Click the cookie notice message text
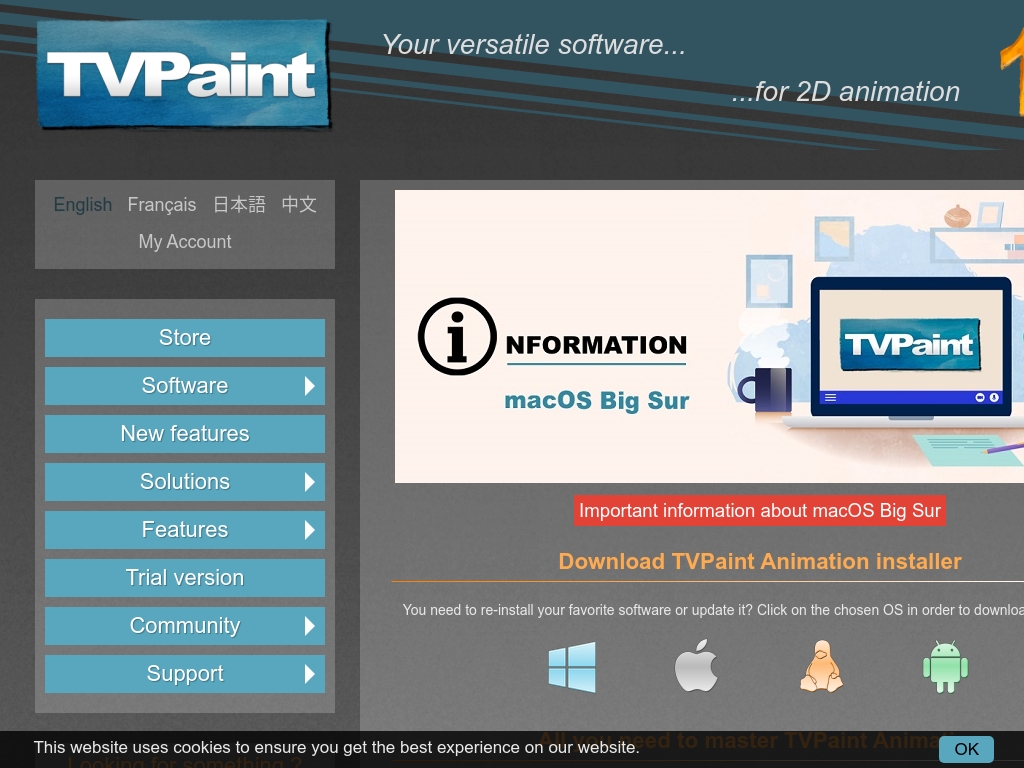 pos(336,748)
